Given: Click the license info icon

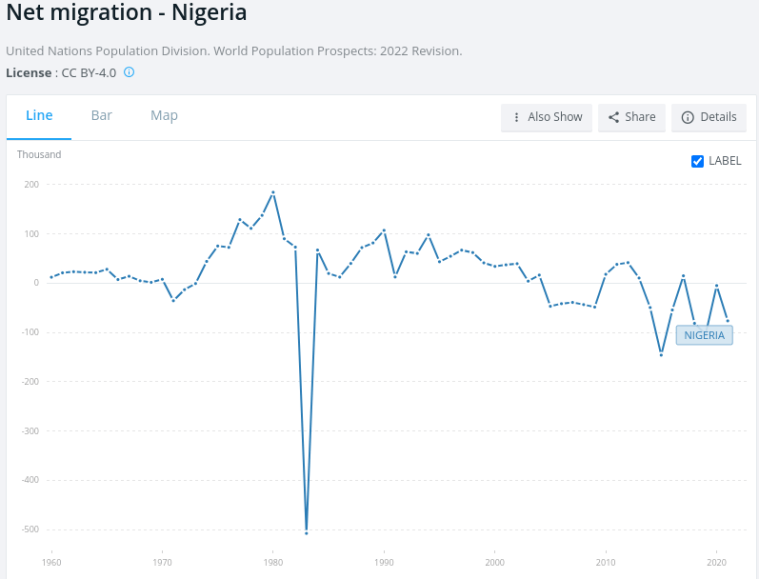Looking at the screenshot, I should 129,72.
